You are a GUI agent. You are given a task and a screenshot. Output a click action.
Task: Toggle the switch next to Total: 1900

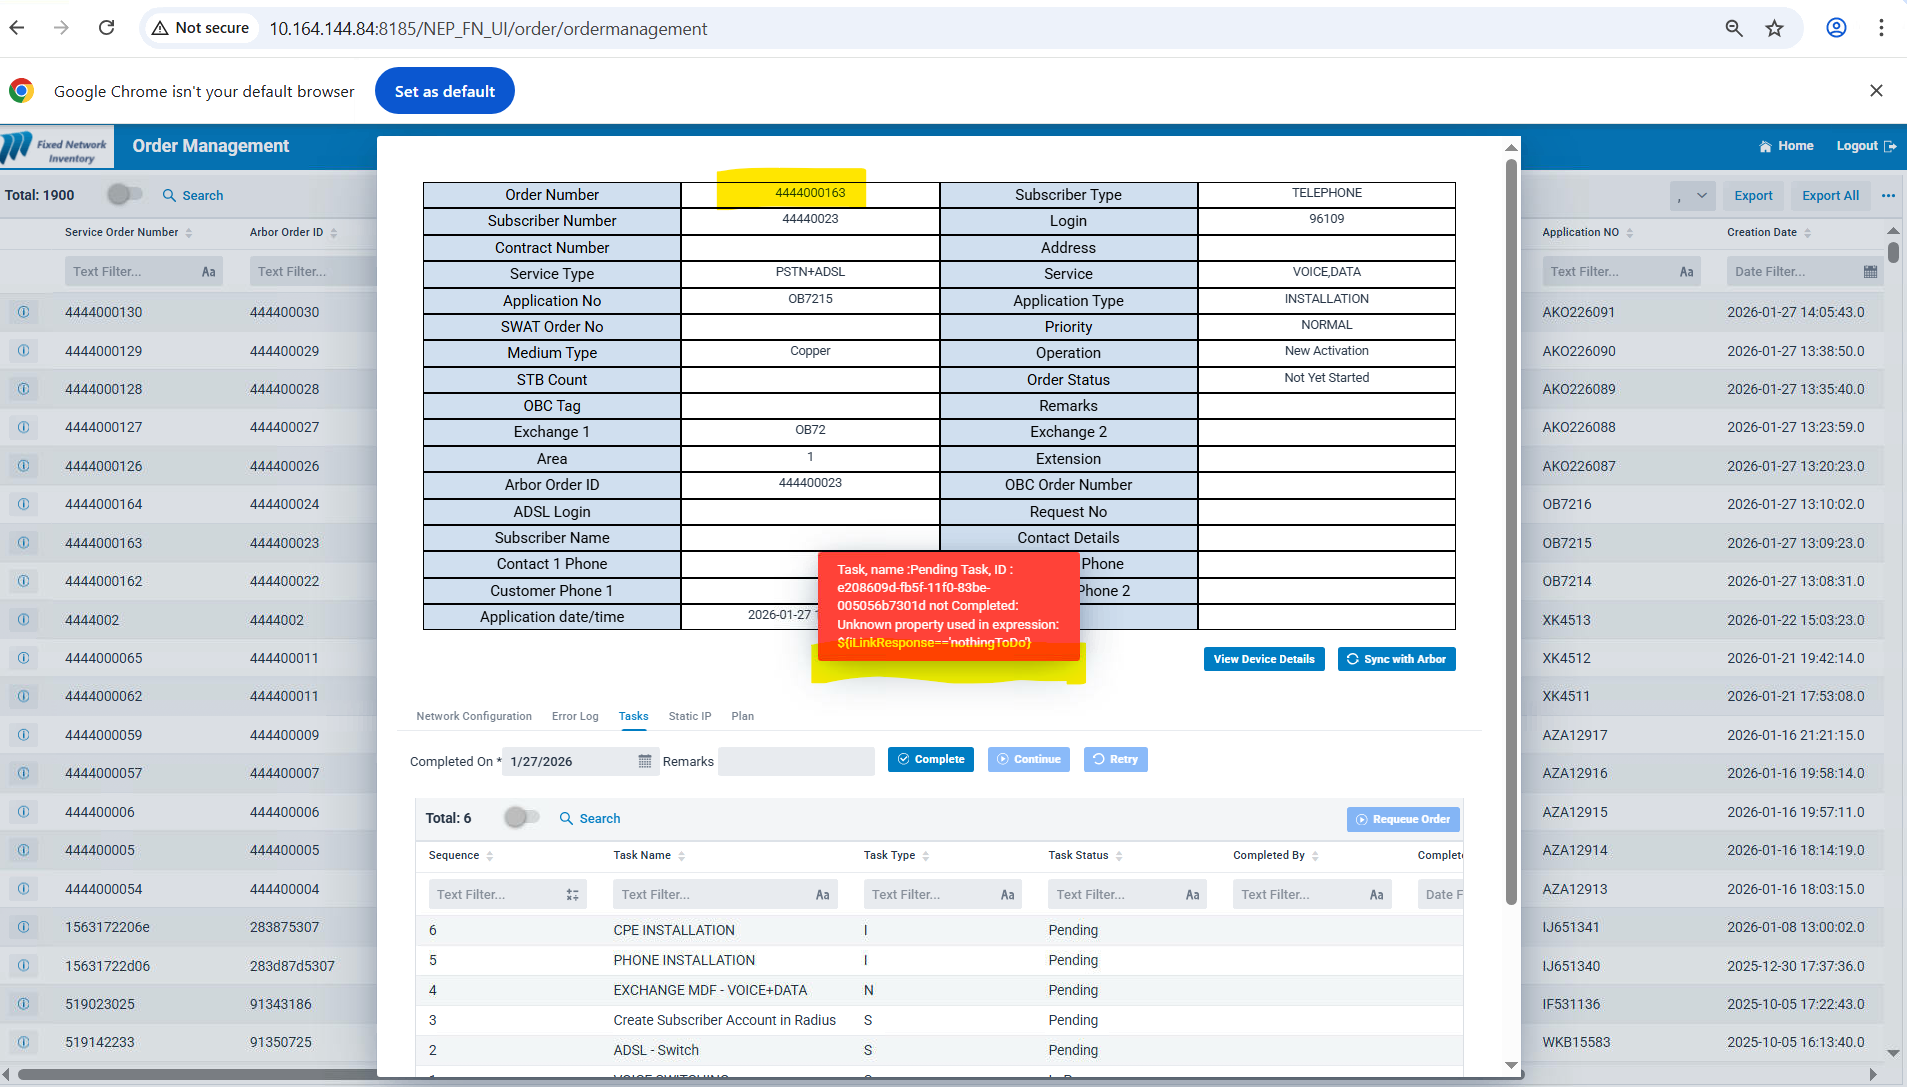tap(125, 195)
